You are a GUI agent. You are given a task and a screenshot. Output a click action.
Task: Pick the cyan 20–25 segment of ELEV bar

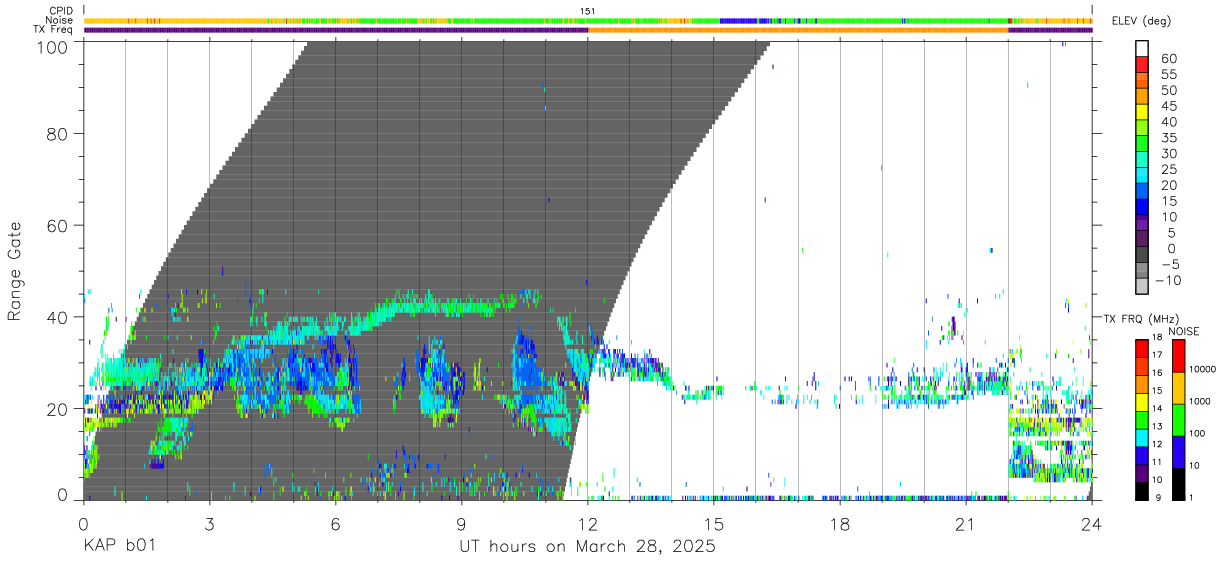[x=1142, y=176]
